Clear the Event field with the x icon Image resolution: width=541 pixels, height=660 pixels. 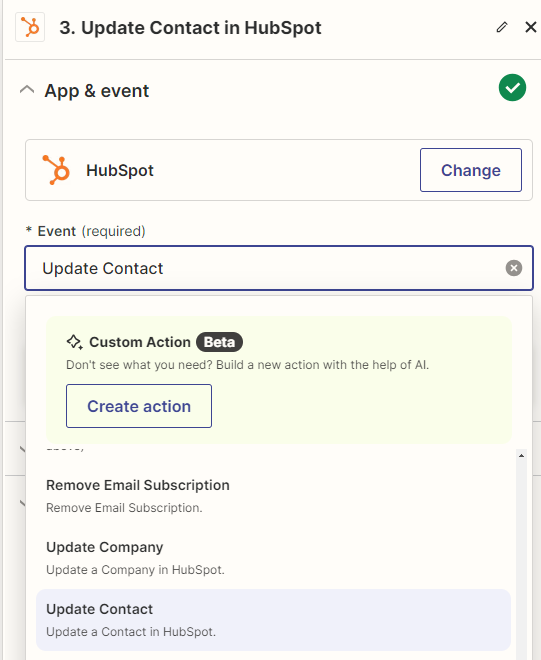(x=514, y=268)
